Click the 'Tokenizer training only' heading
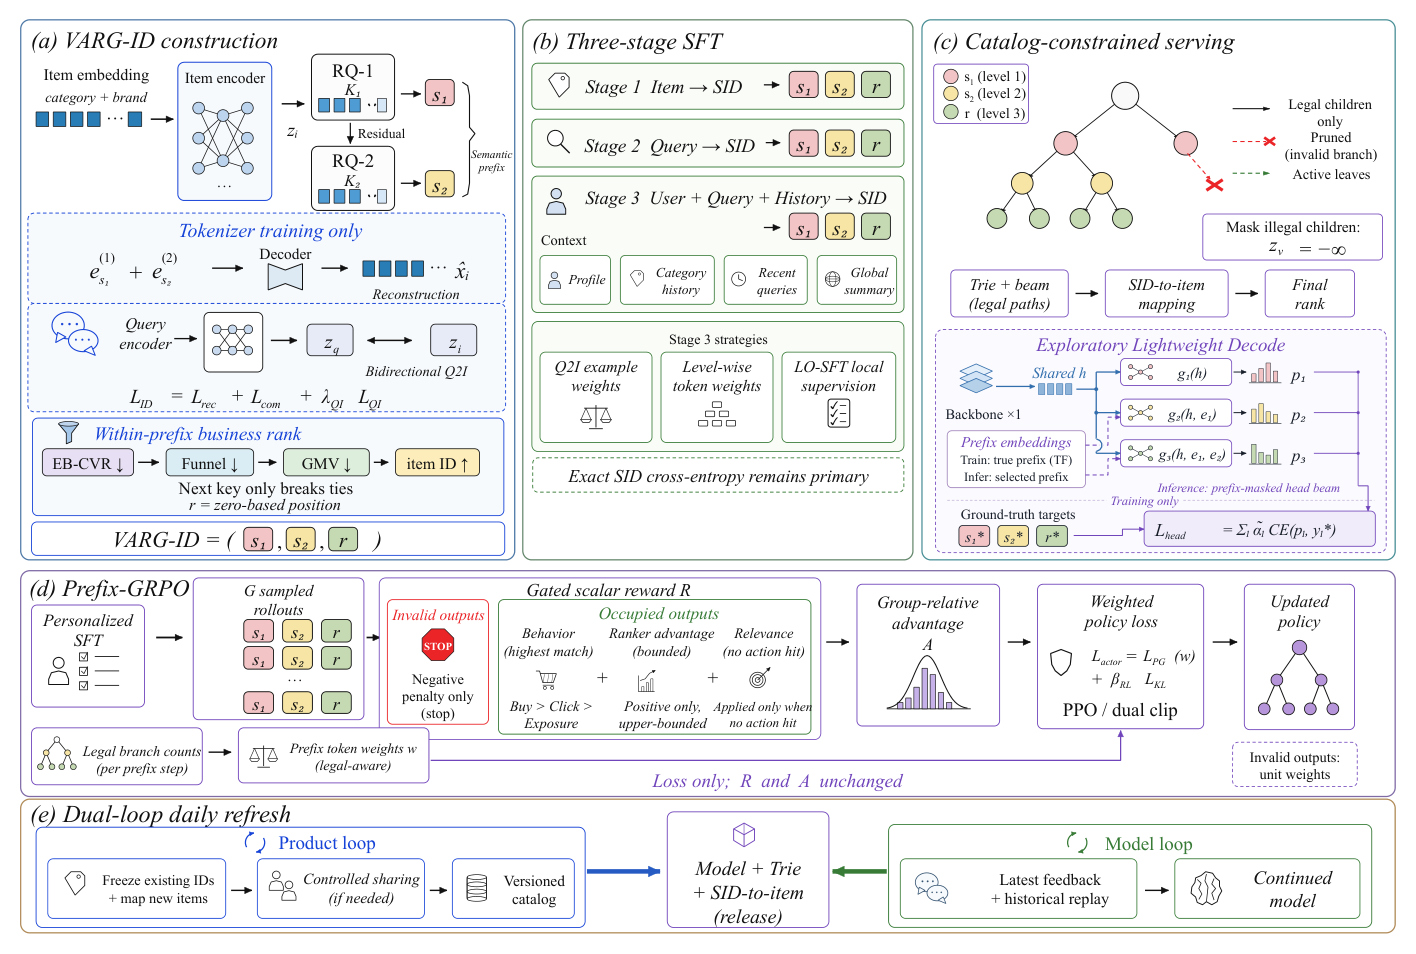The width and height of the screenshot is (1416, 954). coord(270,231)
